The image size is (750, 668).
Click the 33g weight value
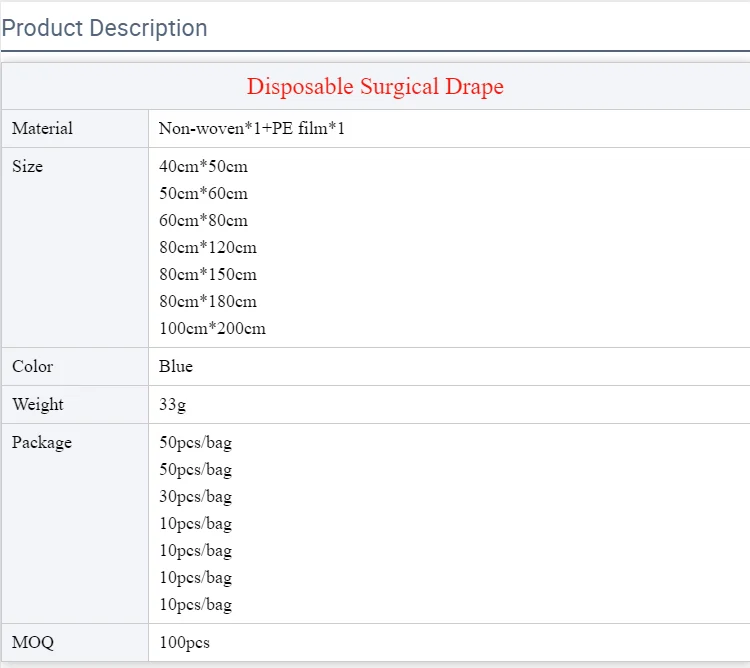(172, 405)
